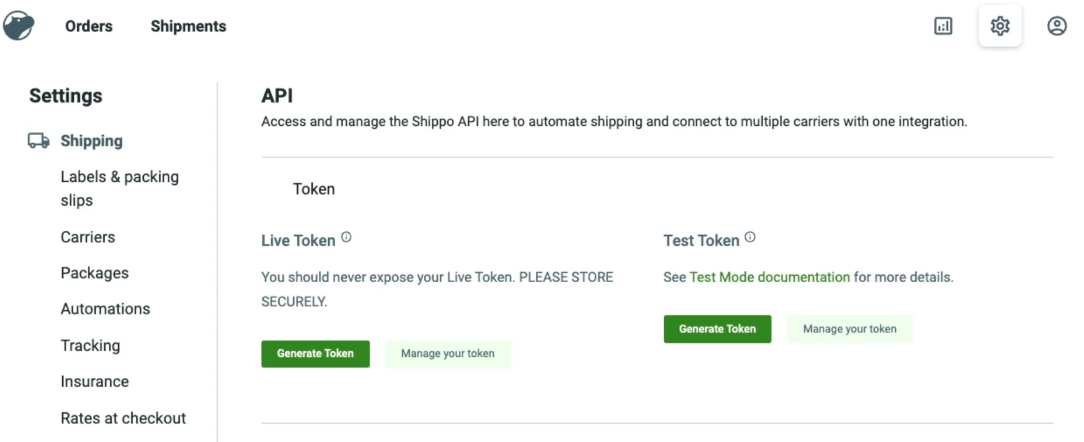Open the Shipments menu
This screenshot has width=1084, height=442.
[x=188, y=26]
